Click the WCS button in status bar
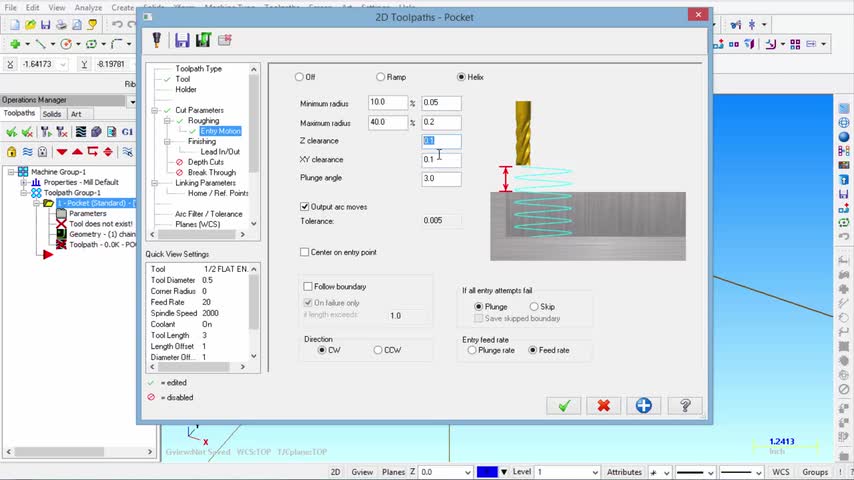 (x=780, y=472)
